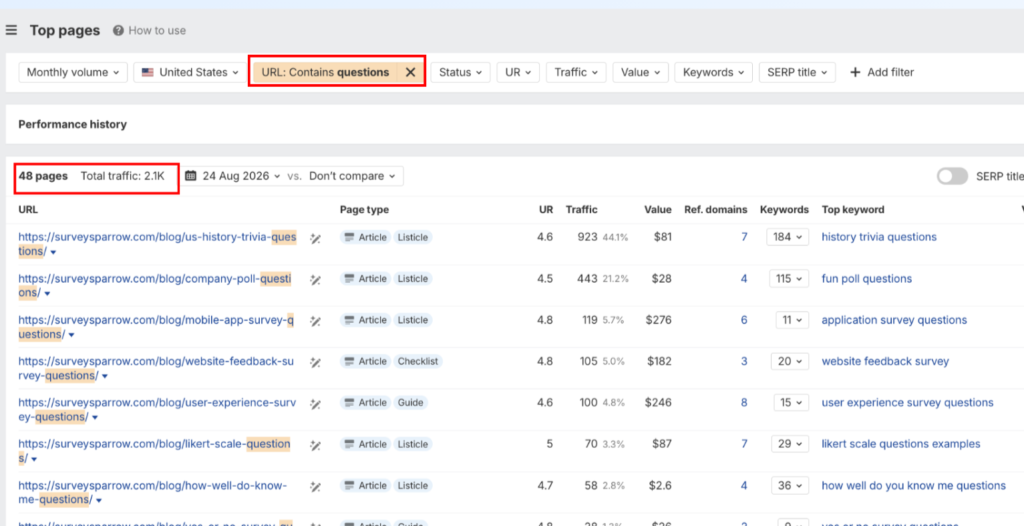
Task: Click the 8 ref. domains in user experience row
Action: point(744,403)
